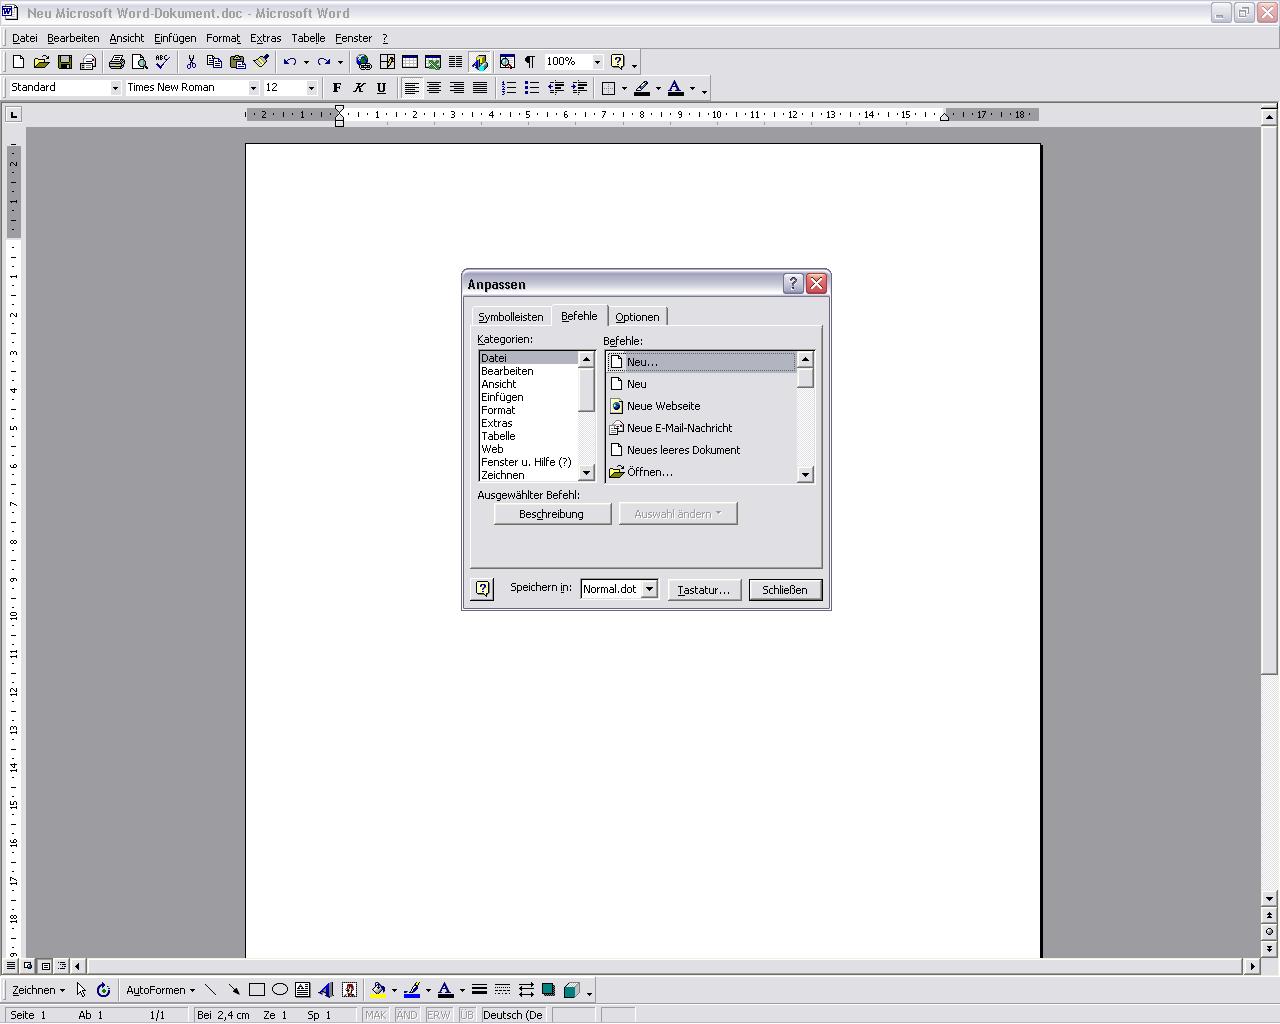Image resolution: width=1280 pixels, height=1024 pixels.
Task: Underline text with the U button
Action: coord(381,88)
